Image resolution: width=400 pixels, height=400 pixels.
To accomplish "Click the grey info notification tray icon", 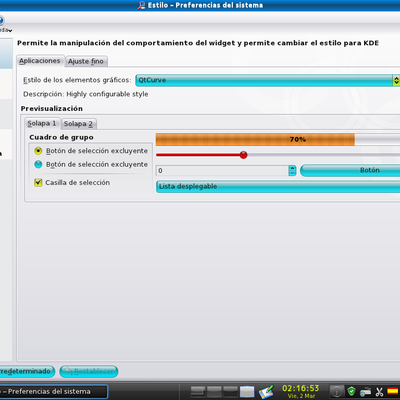I will [337, 391].
